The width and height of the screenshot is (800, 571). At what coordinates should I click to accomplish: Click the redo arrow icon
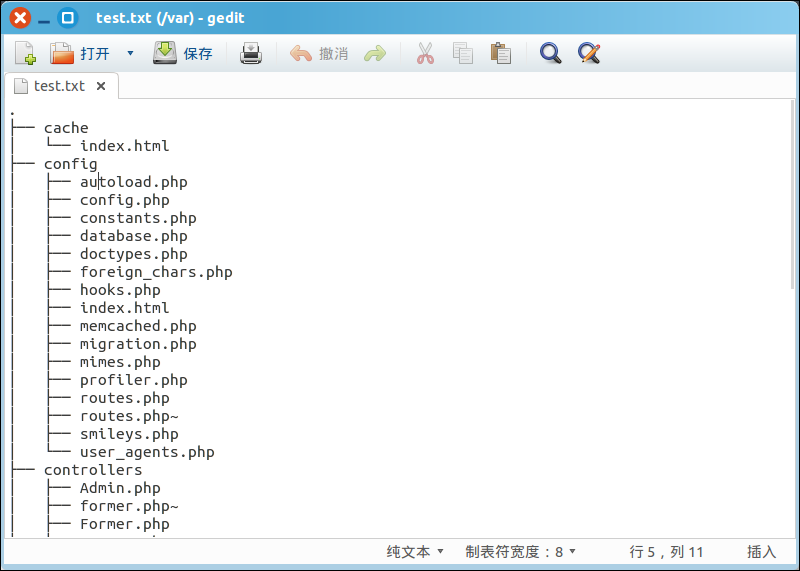375,54
